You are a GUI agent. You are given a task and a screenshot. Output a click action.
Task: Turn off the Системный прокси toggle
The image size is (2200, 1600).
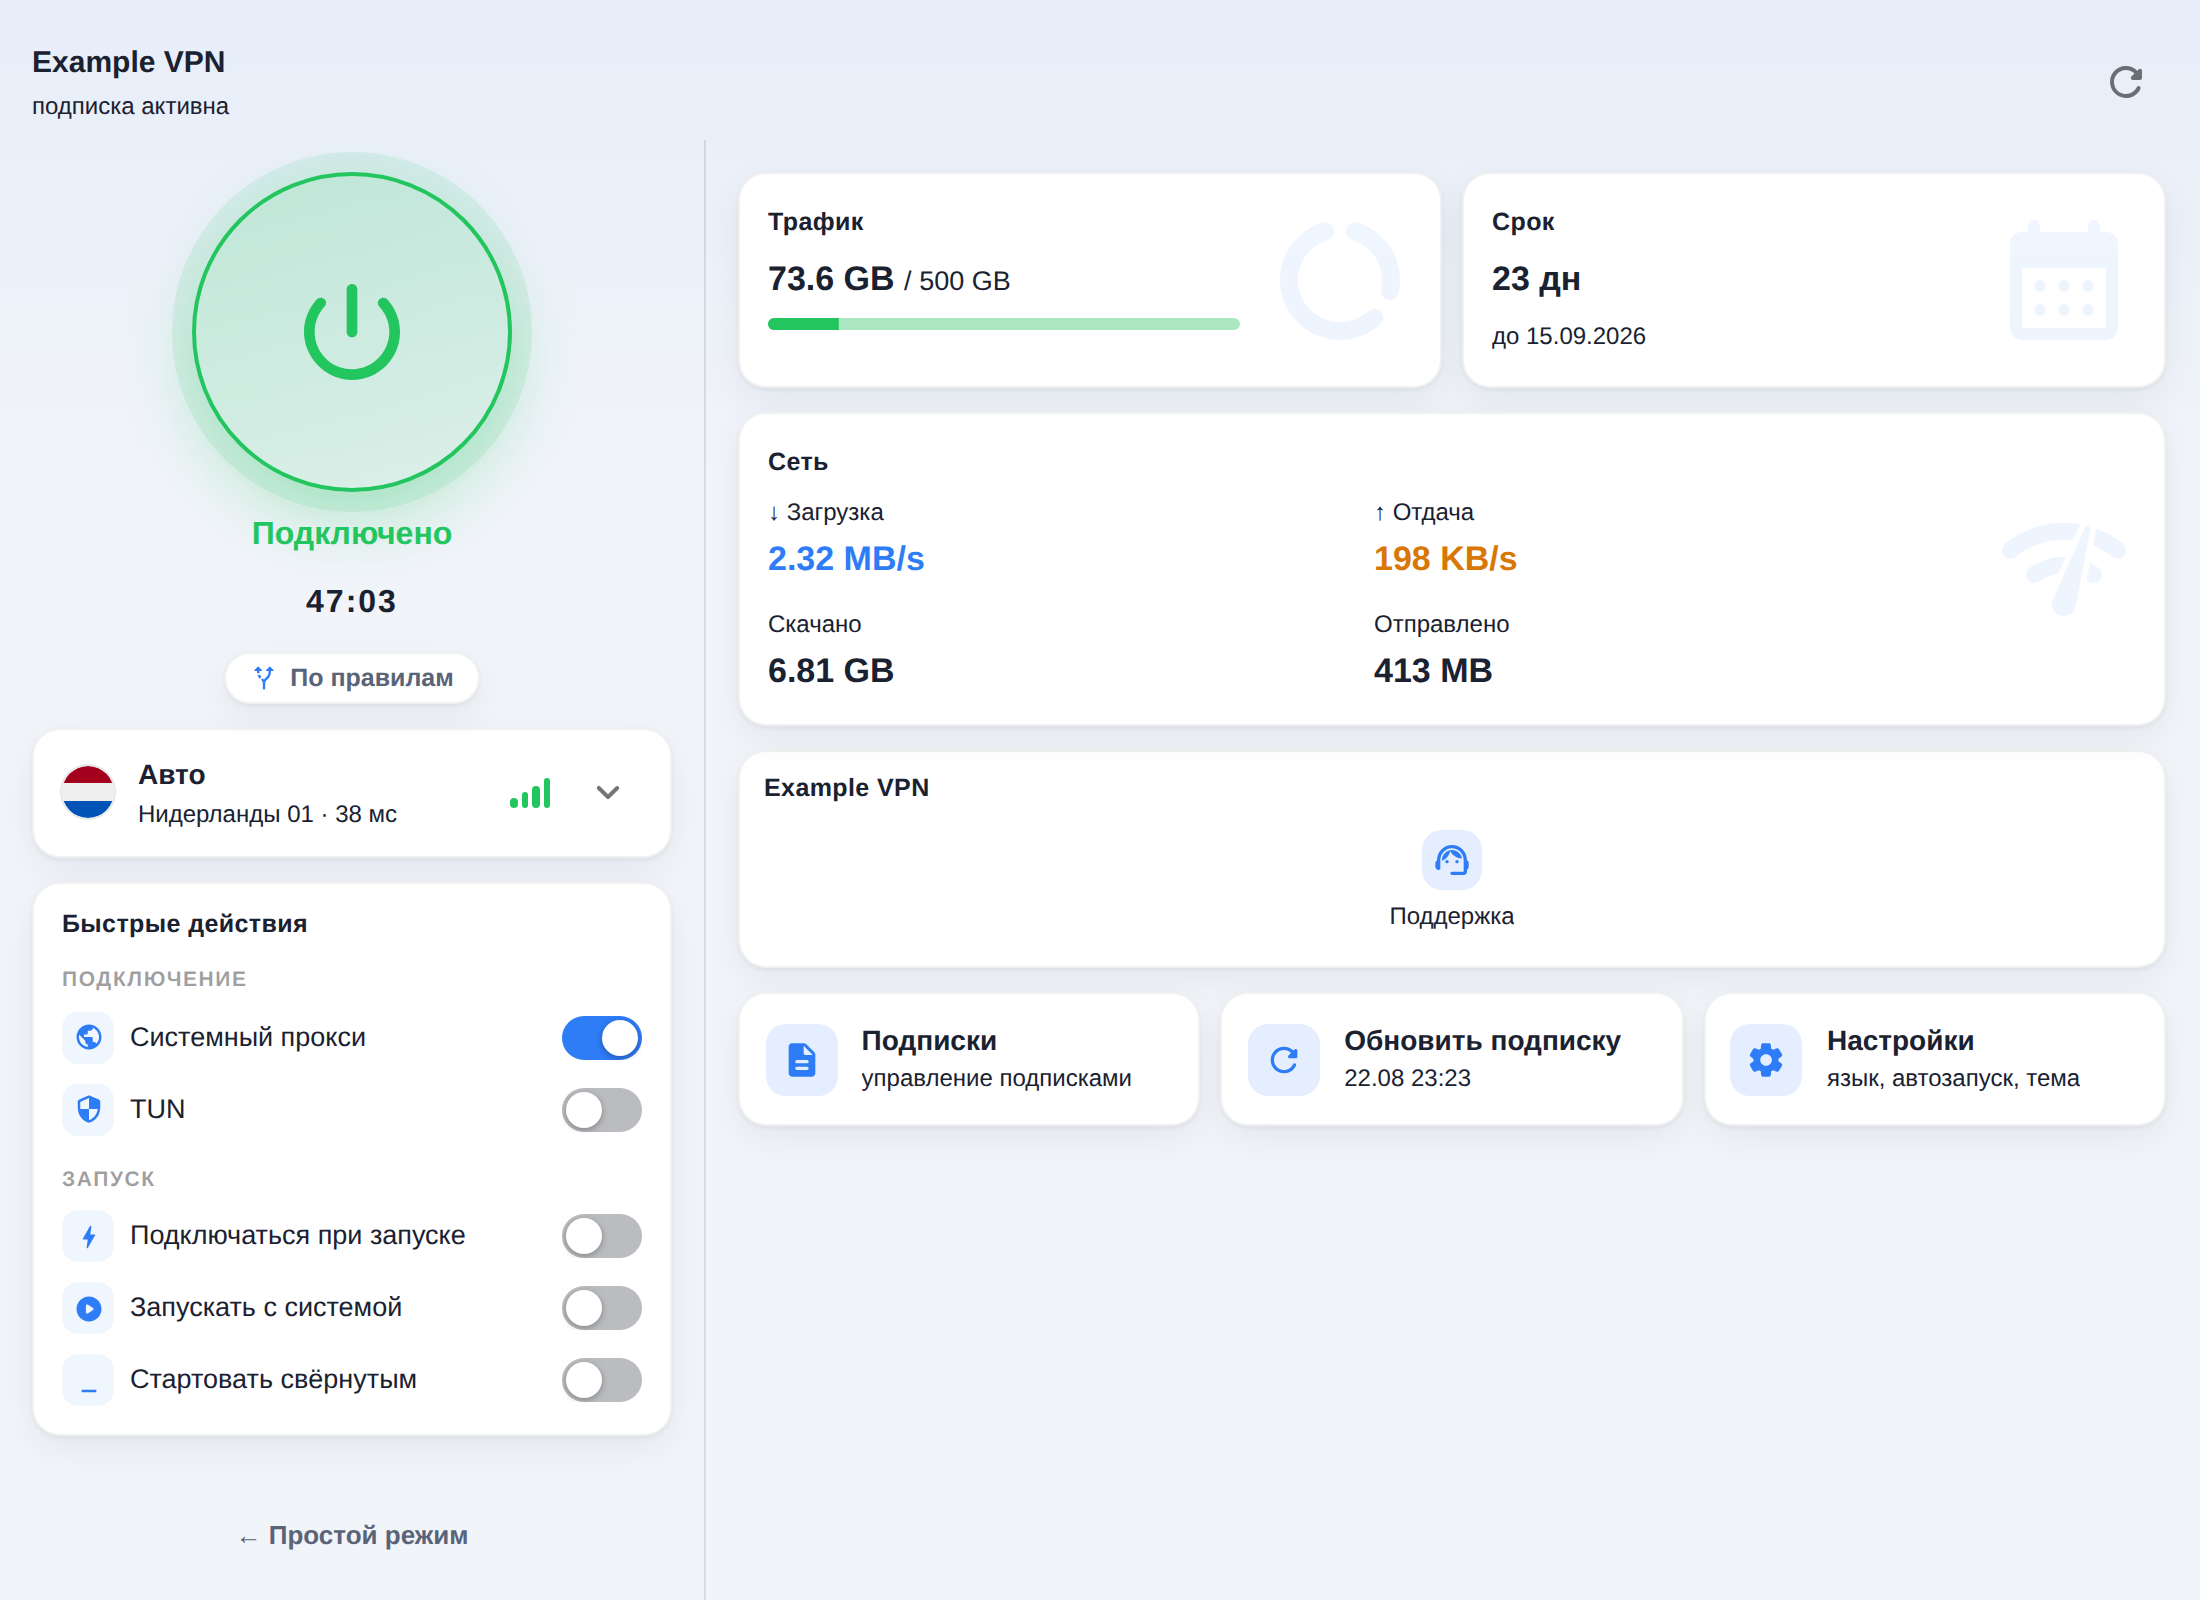pos(602,1038)
